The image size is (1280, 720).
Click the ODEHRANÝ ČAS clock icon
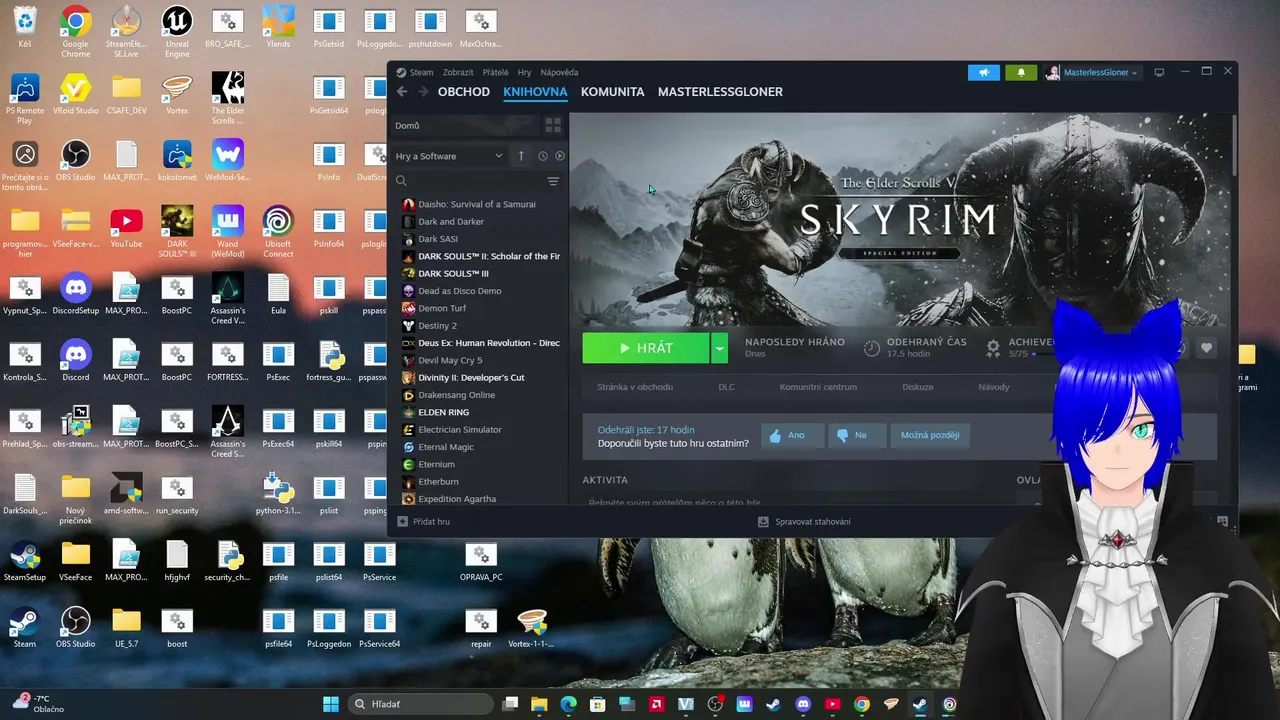[872, 348]
